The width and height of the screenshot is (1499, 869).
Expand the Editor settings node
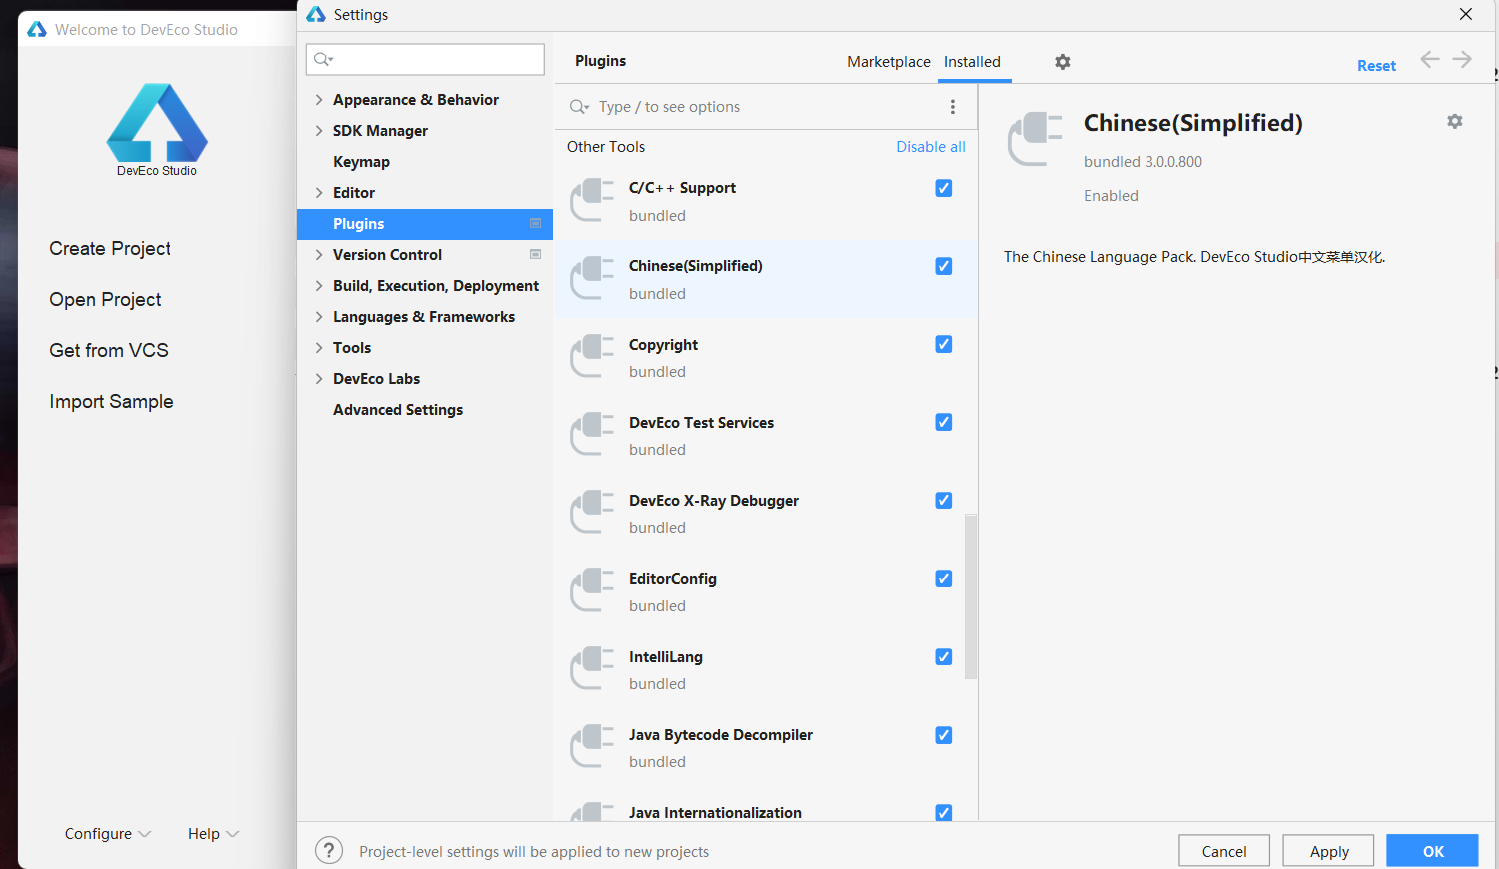click(x=319, y=193)
